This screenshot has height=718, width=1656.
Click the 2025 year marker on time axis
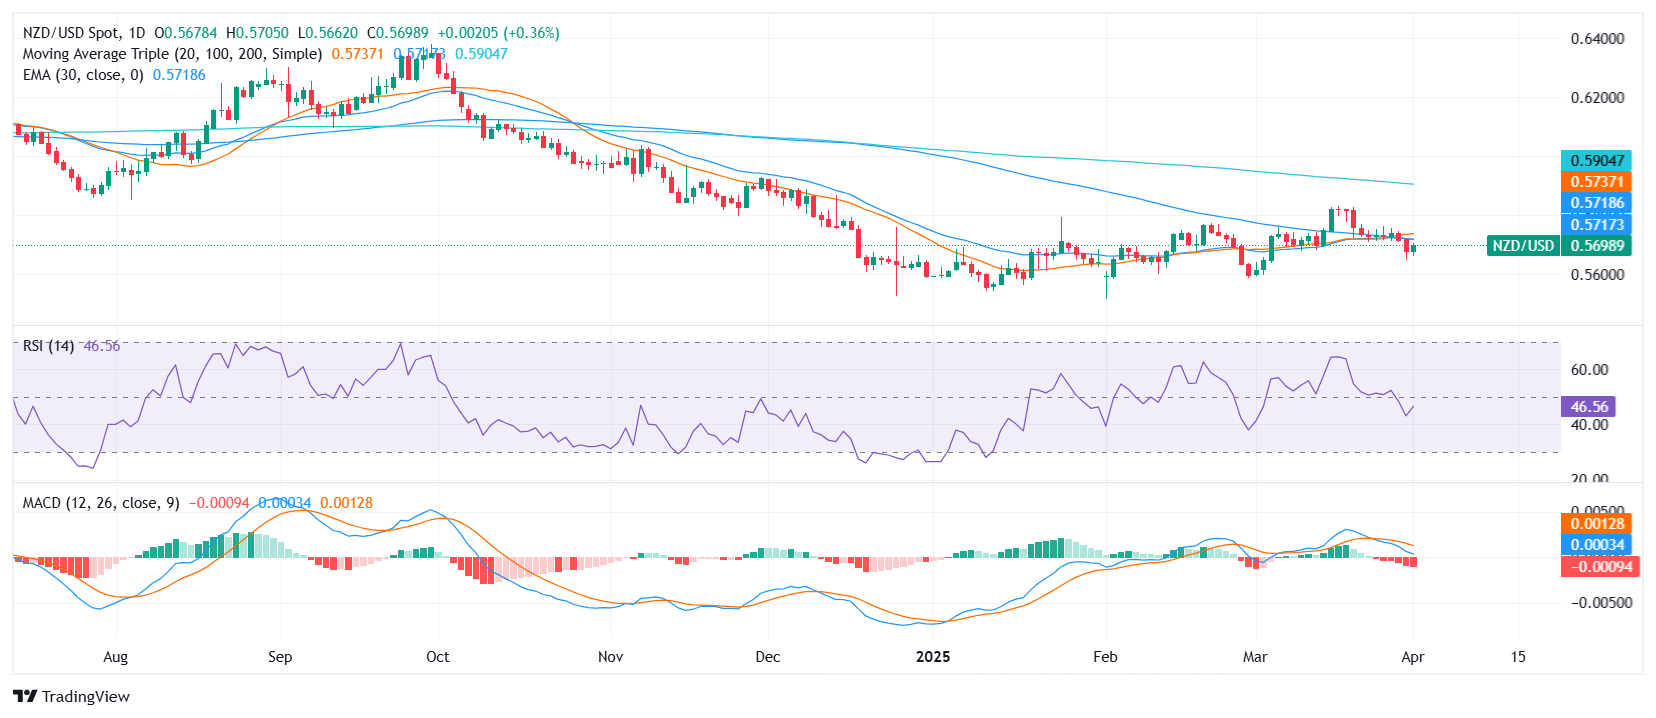(933, 657)
